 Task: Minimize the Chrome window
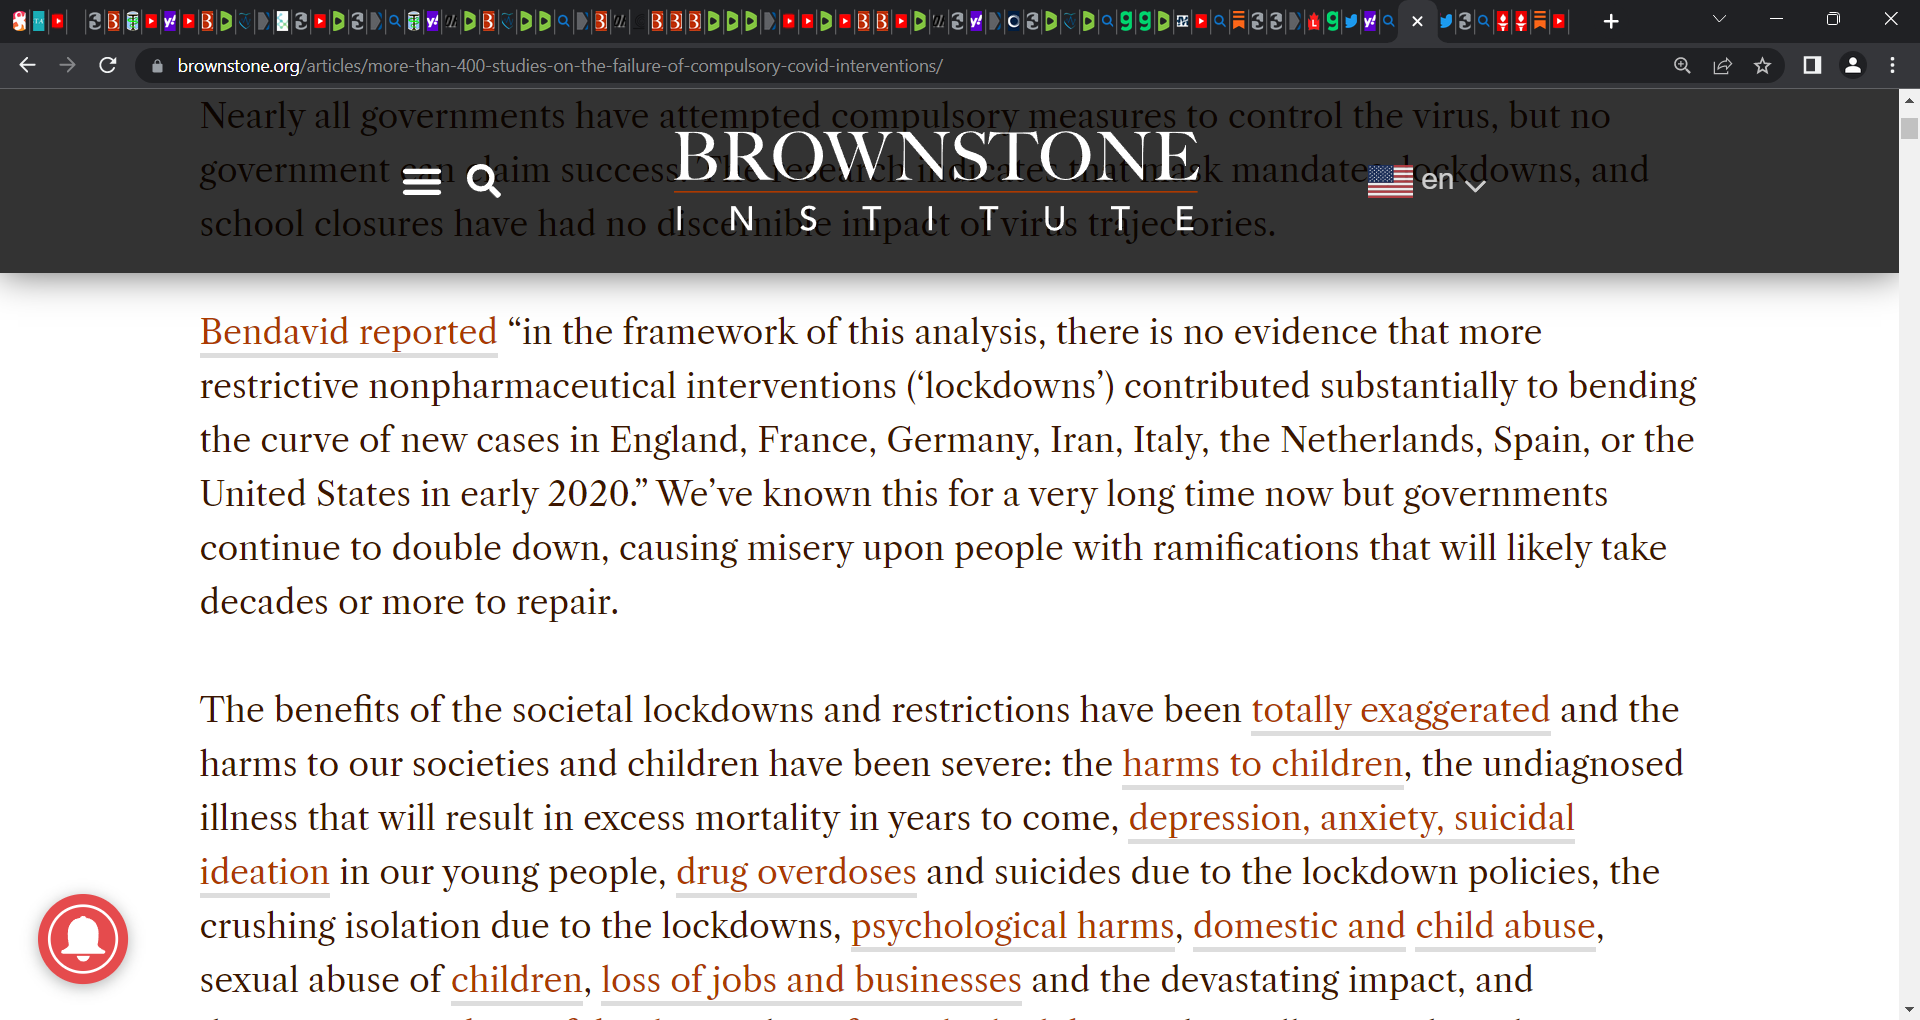click(1776, 19)
